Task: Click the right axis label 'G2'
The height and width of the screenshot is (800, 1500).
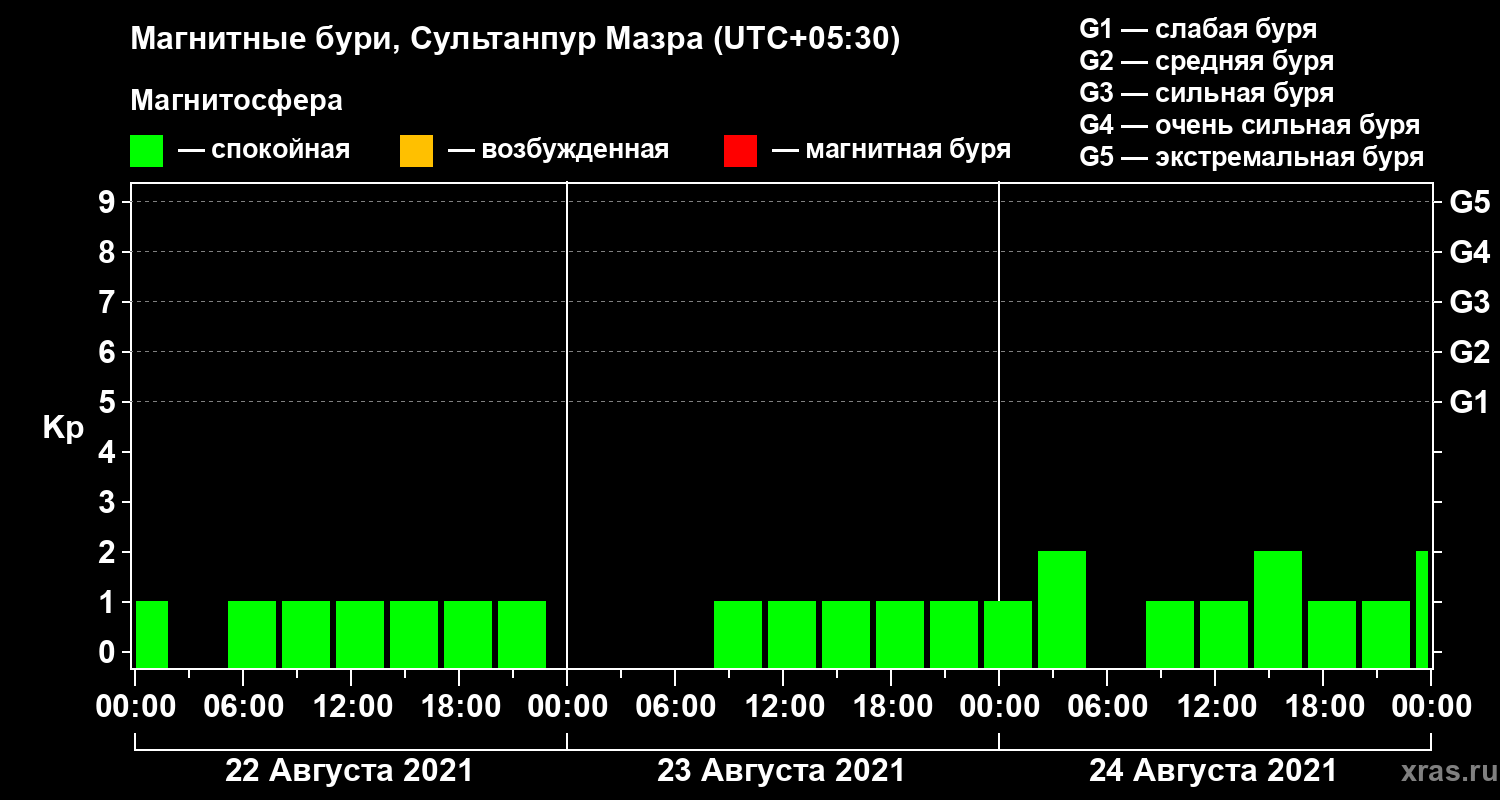Action: pos(1469,352)
